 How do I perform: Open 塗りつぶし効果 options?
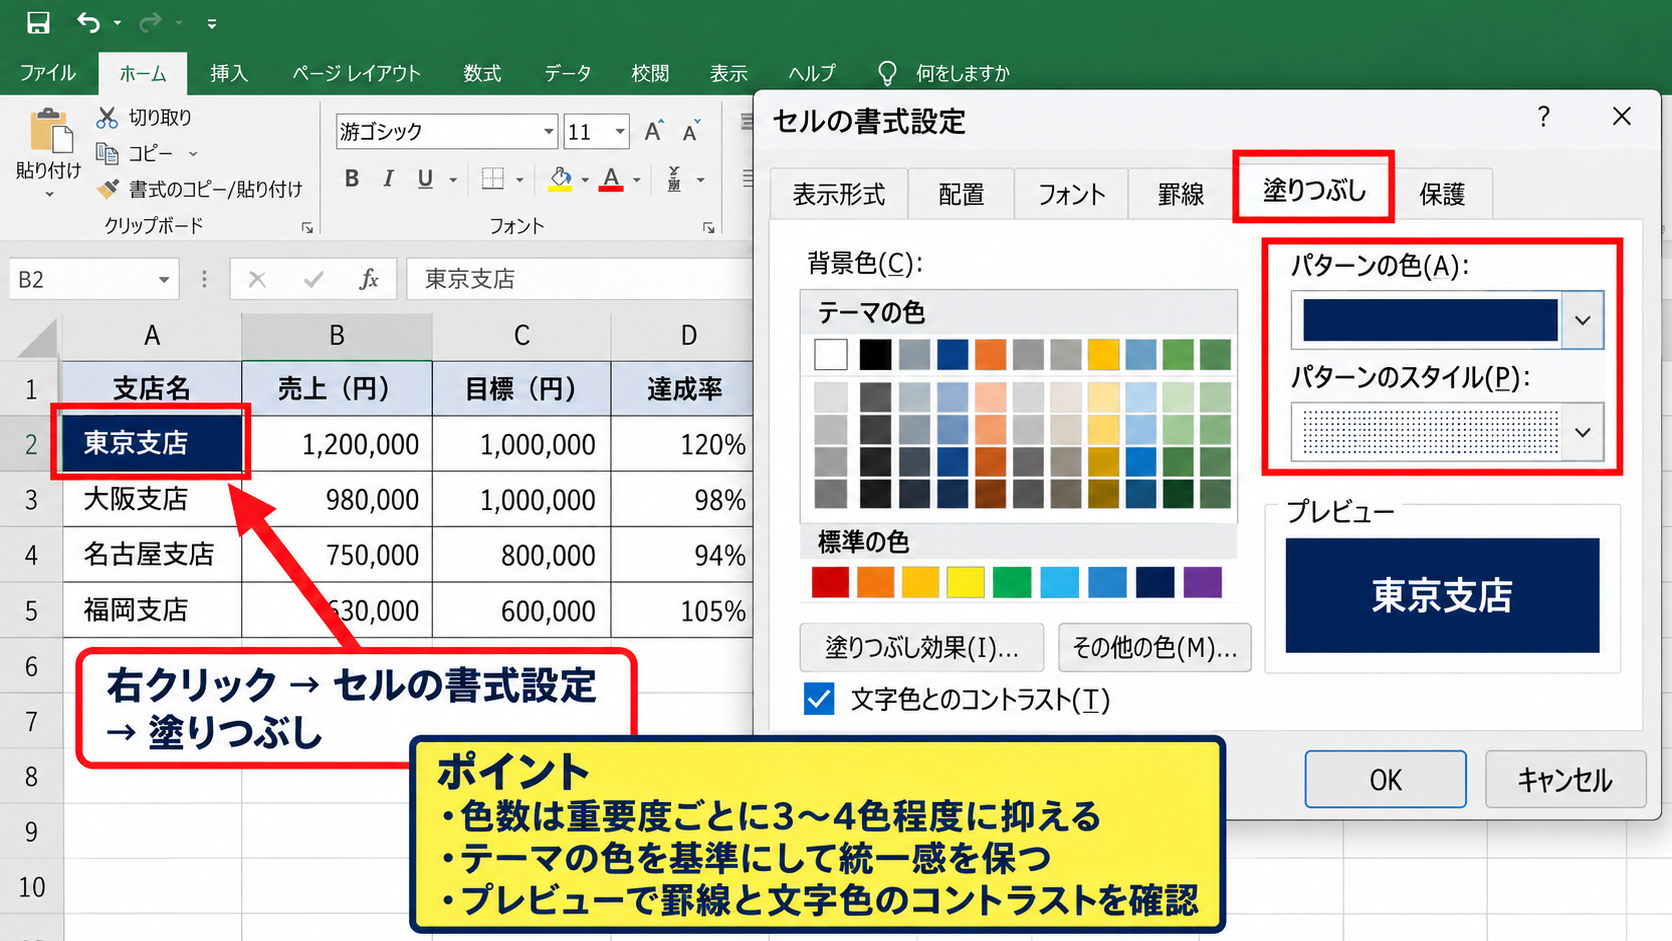[x=922, y=648]
